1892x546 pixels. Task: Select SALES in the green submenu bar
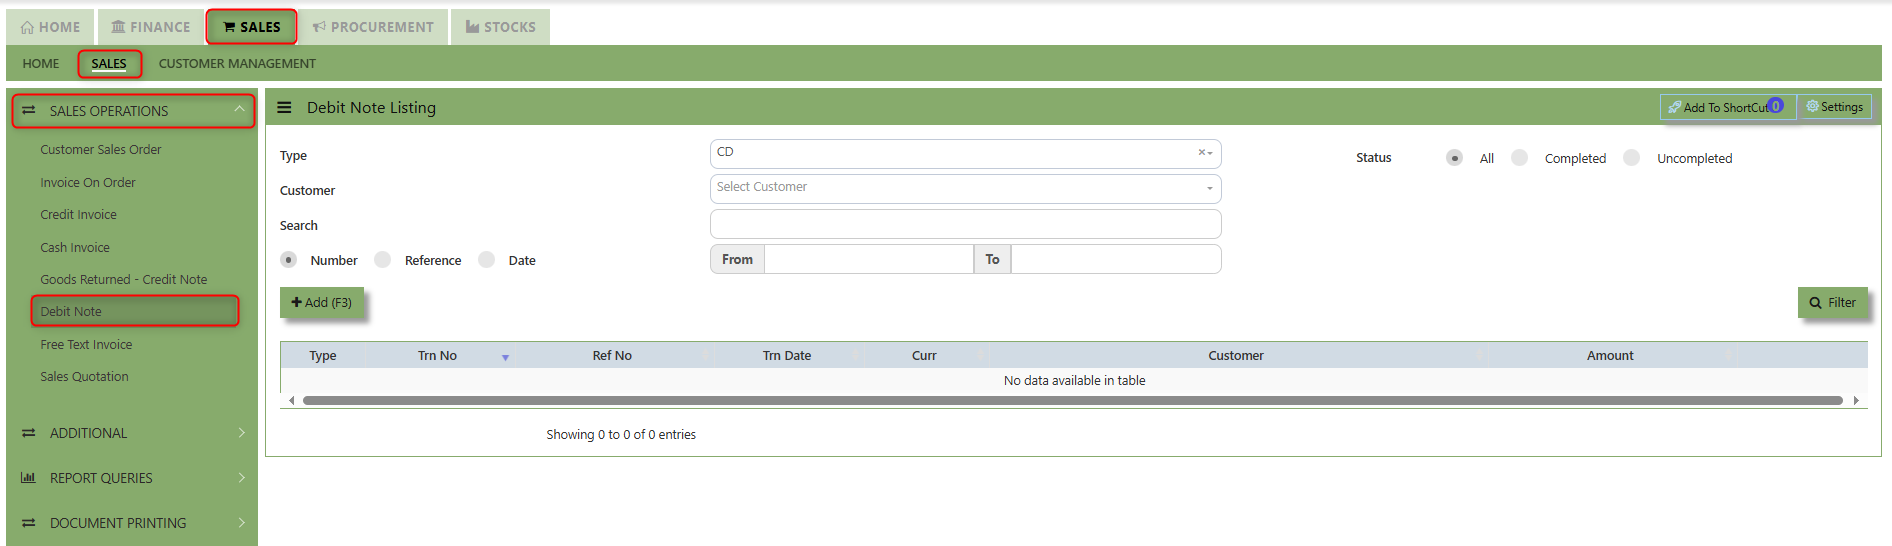(x=109, y=63)
